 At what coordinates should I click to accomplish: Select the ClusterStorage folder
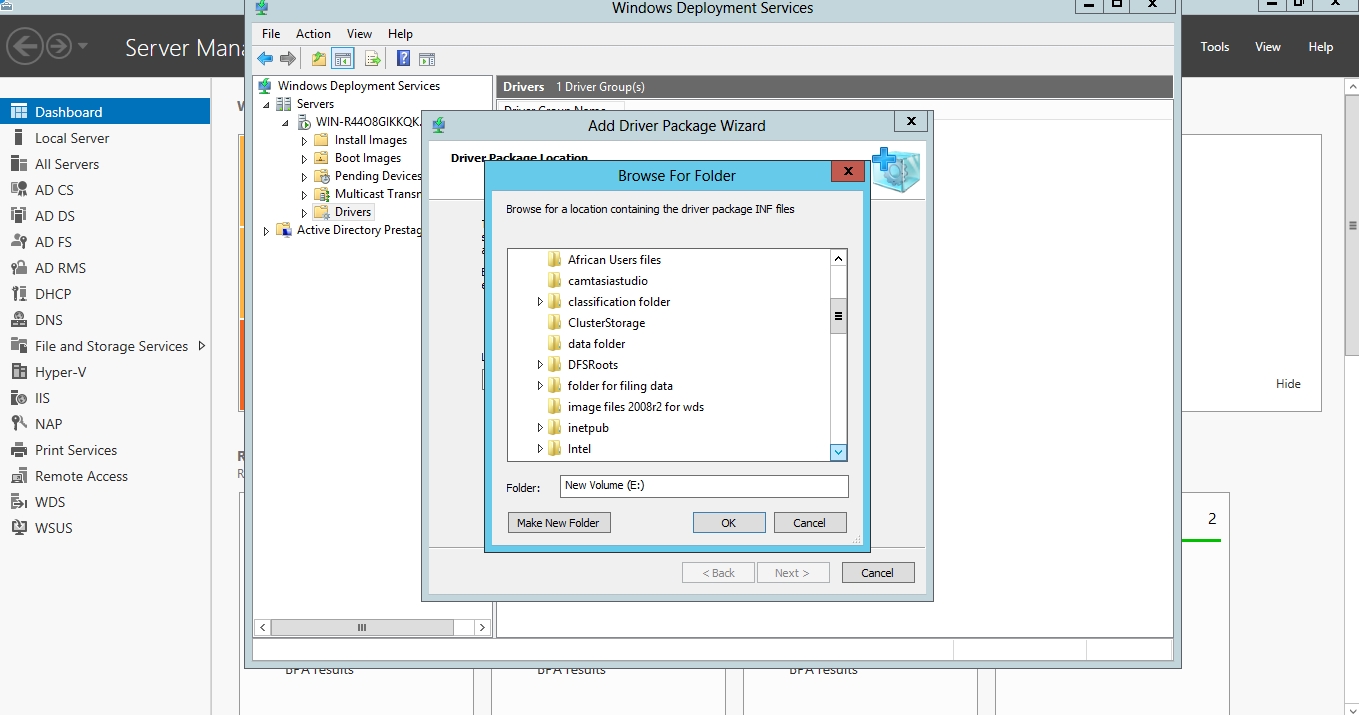click(x=606, y=323)
